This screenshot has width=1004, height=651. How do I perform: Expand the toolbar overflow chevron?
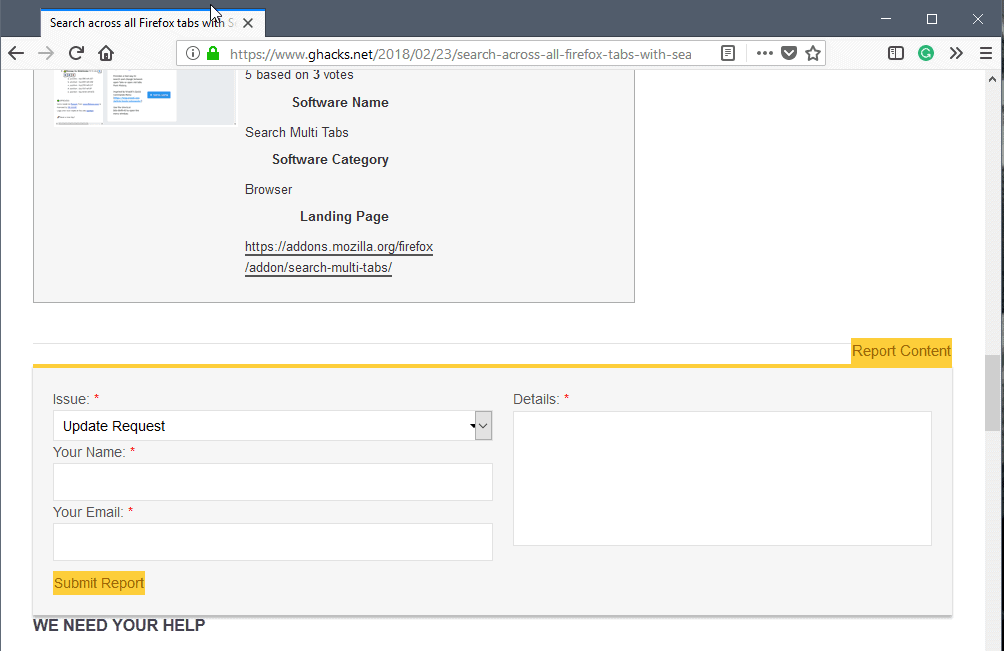coord(956,54)
